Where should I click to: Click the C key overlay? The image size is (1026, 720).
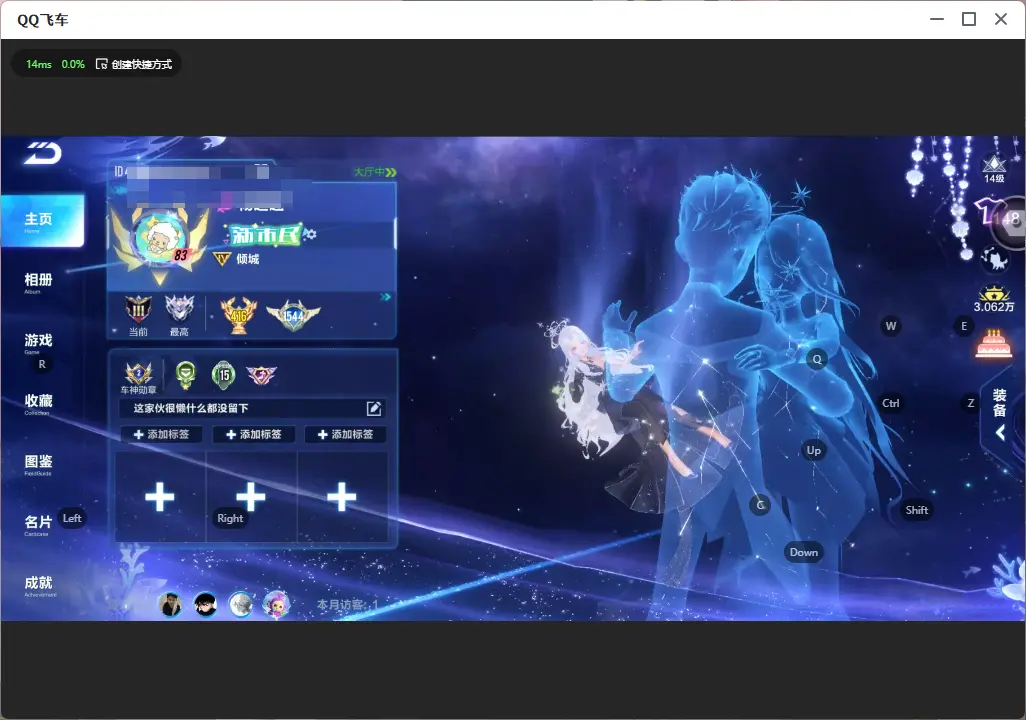pyautogui.click(x=760, y=505)
